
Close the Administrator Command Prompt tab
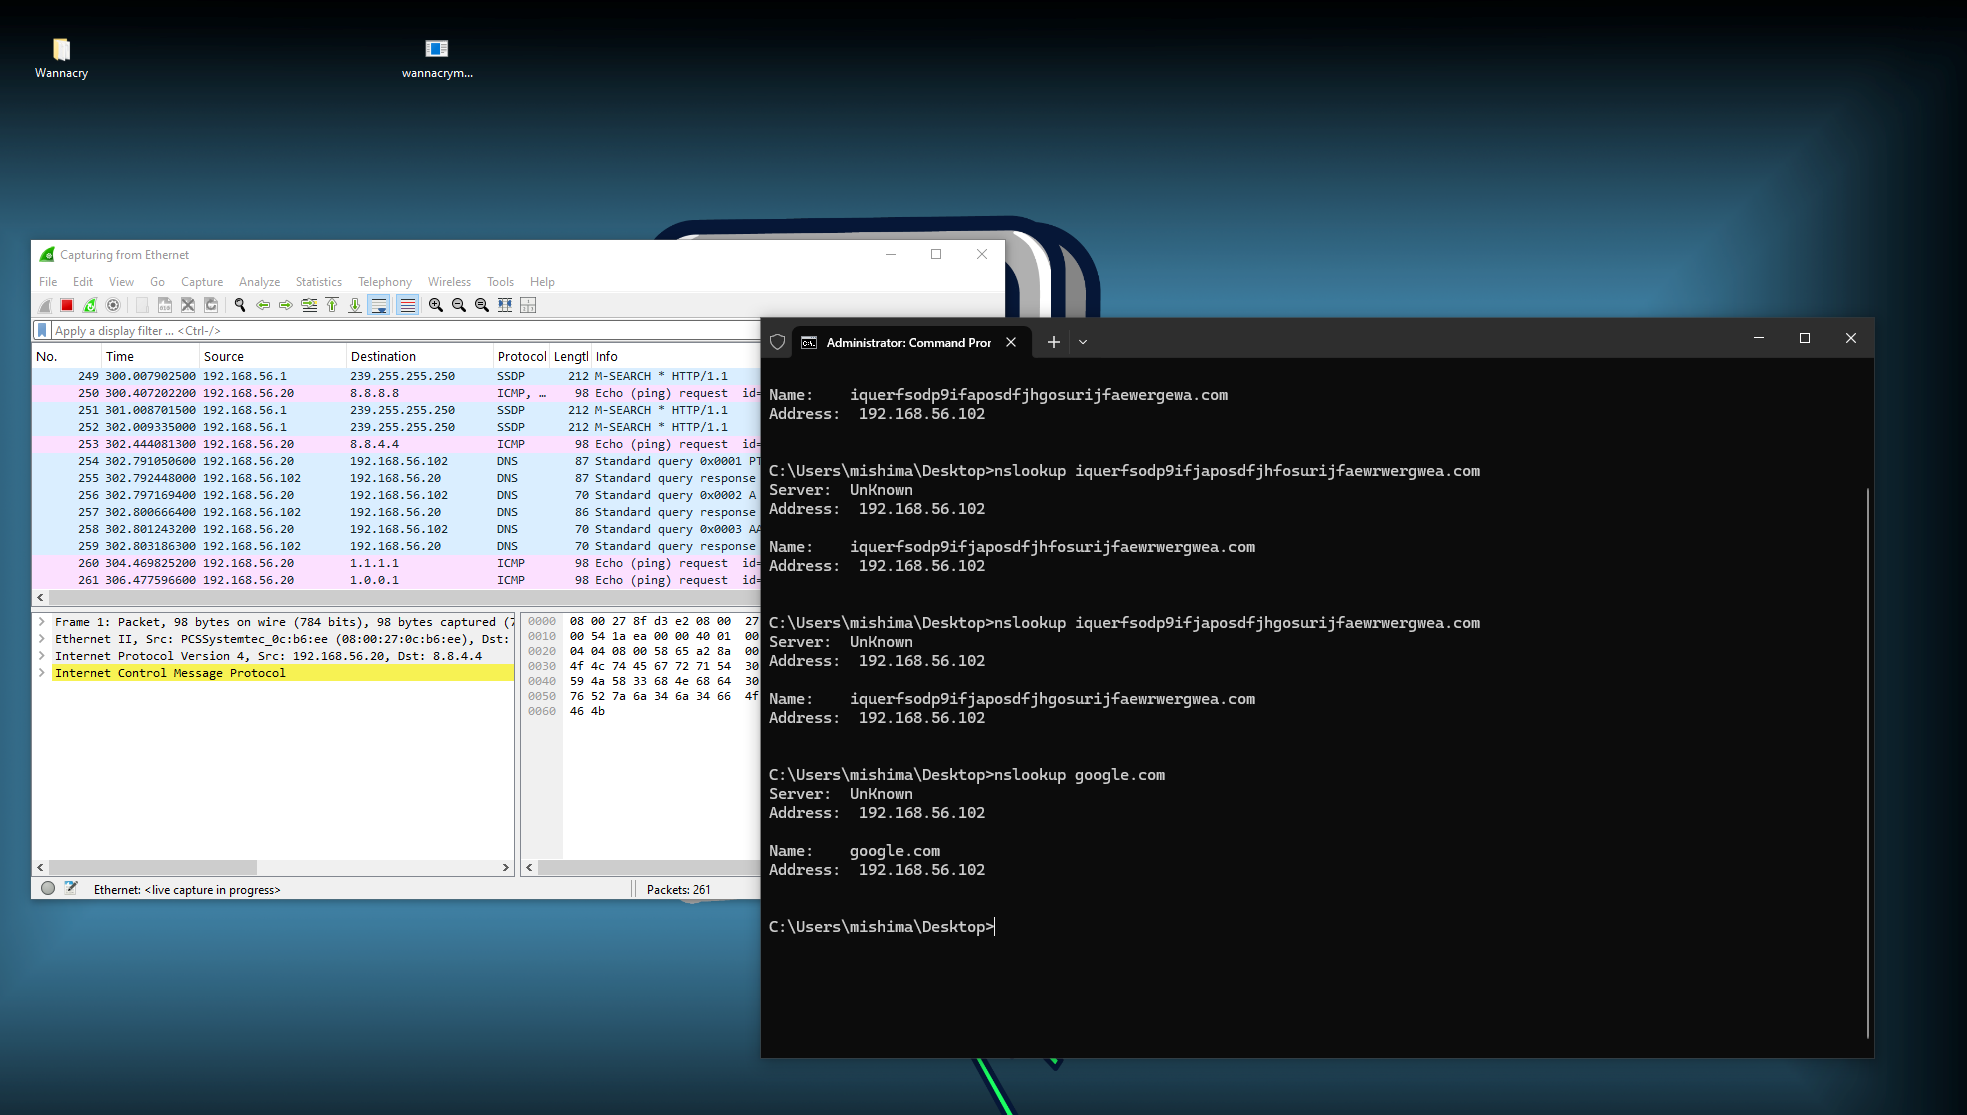tap(1011, 342)
